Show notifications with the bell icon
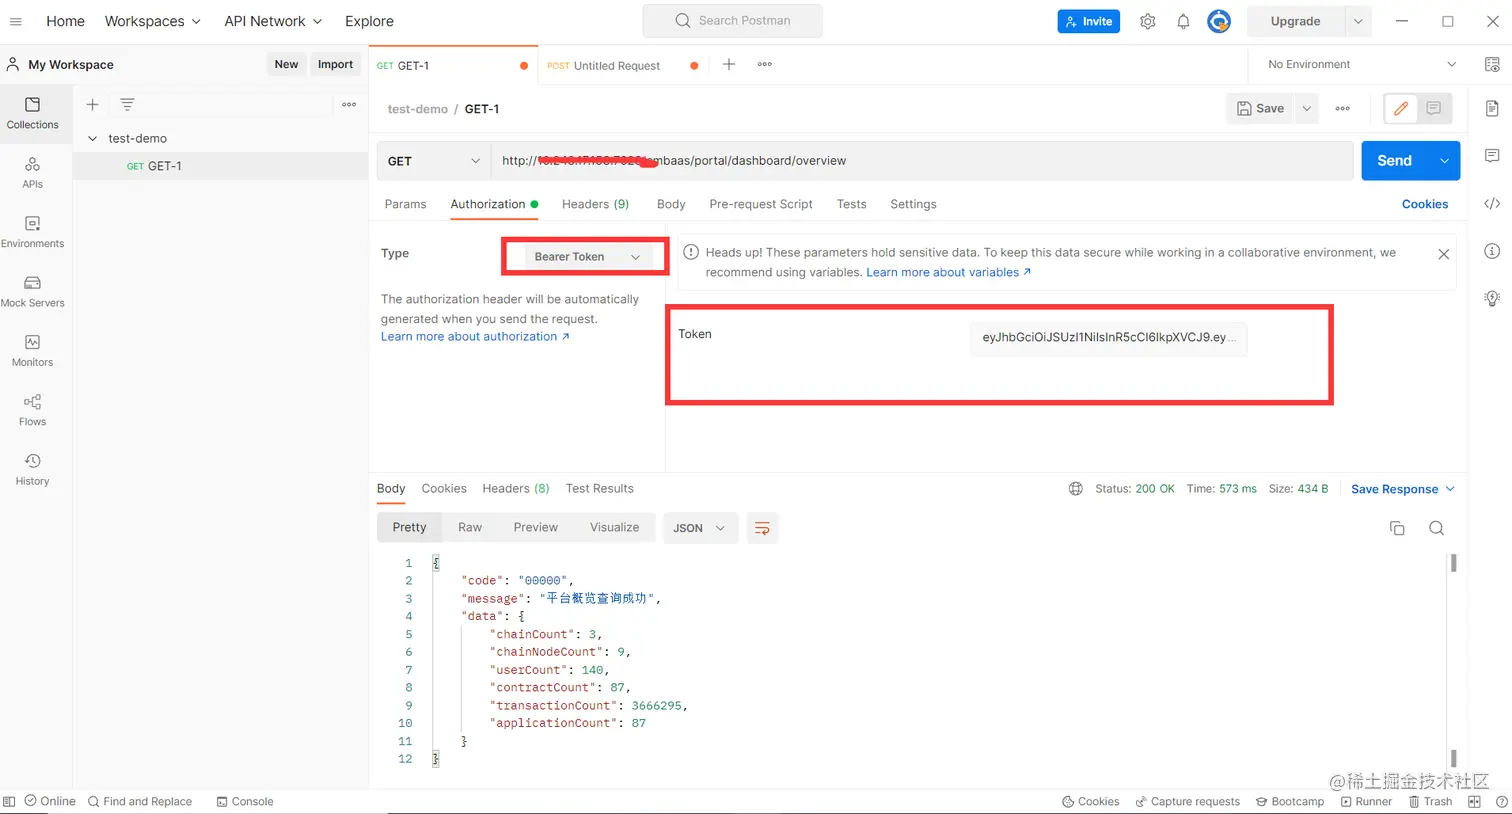Viewport: 1512px width, 814px height. (1183, 21)
